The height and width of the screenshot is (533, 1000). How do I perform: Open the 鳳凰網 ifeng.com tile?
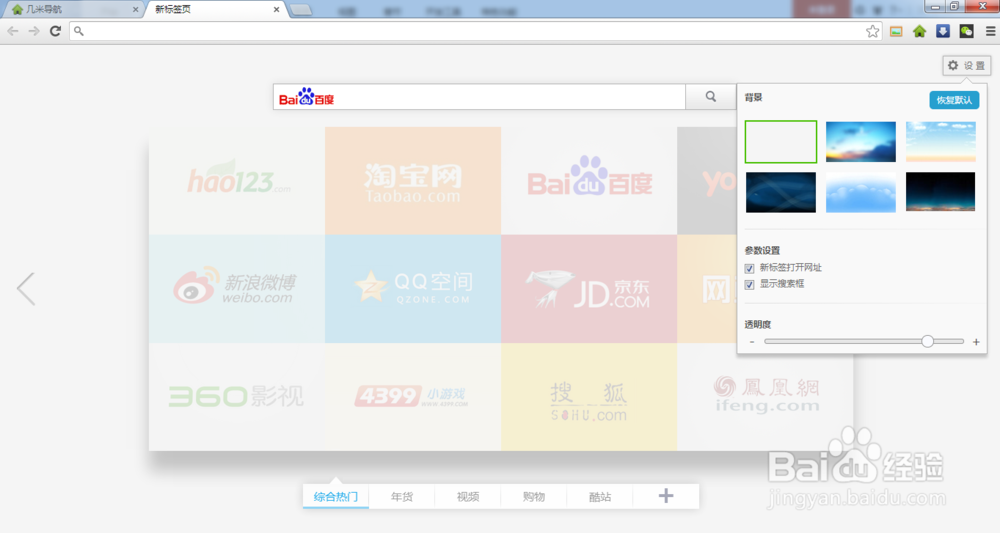(x=765, y=397)
